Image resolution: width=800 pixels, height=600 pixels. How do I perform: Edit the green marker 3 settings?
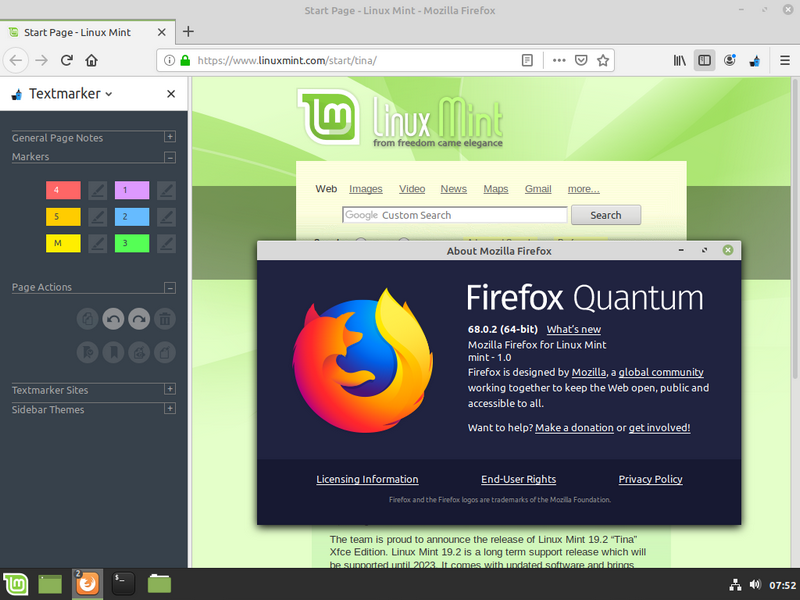pyautogui.click(x=166, y=243)
